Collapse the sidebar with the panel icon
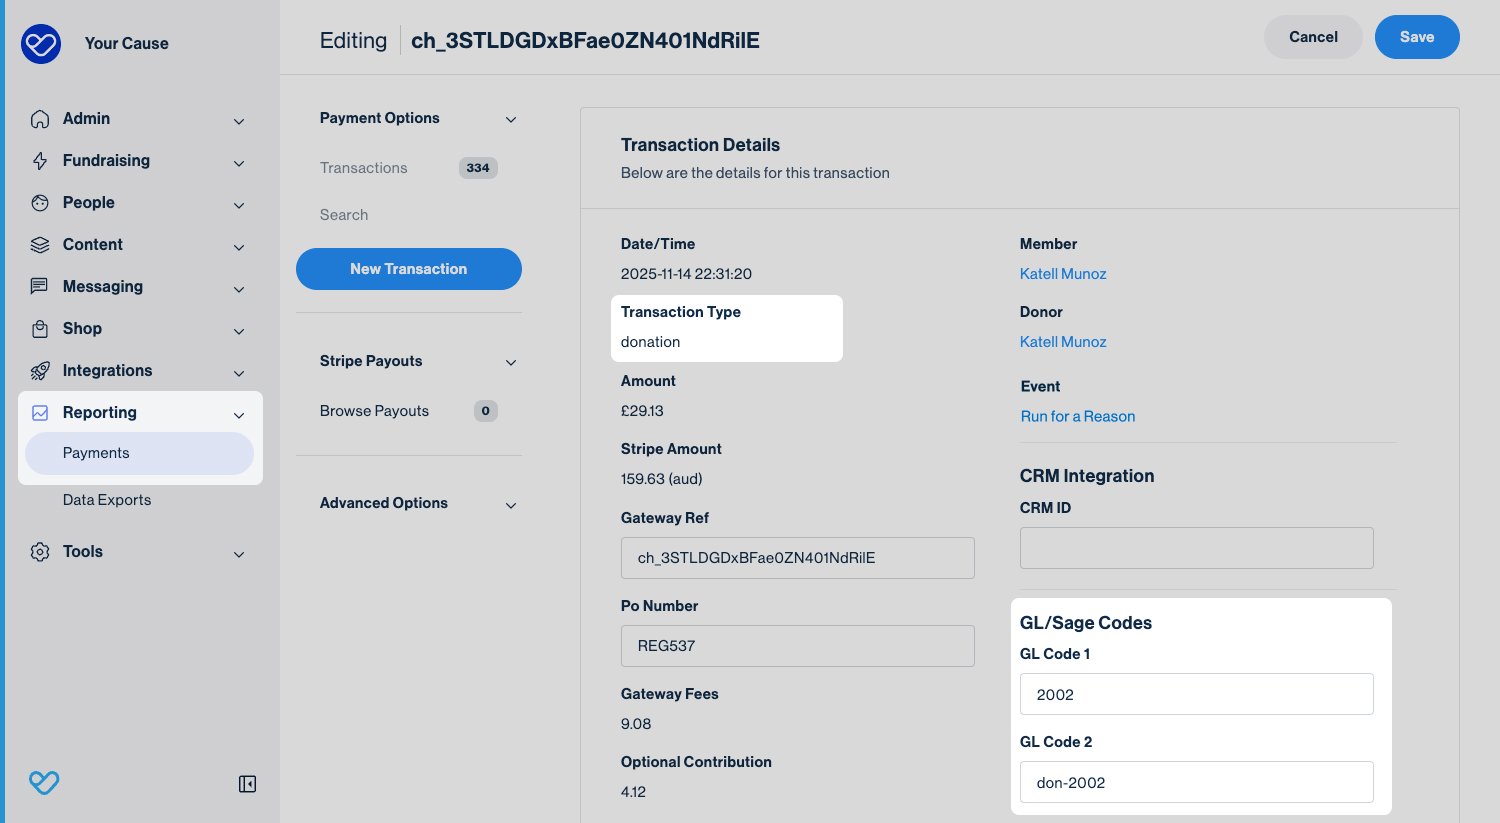1500x823 pixels. 247,784
